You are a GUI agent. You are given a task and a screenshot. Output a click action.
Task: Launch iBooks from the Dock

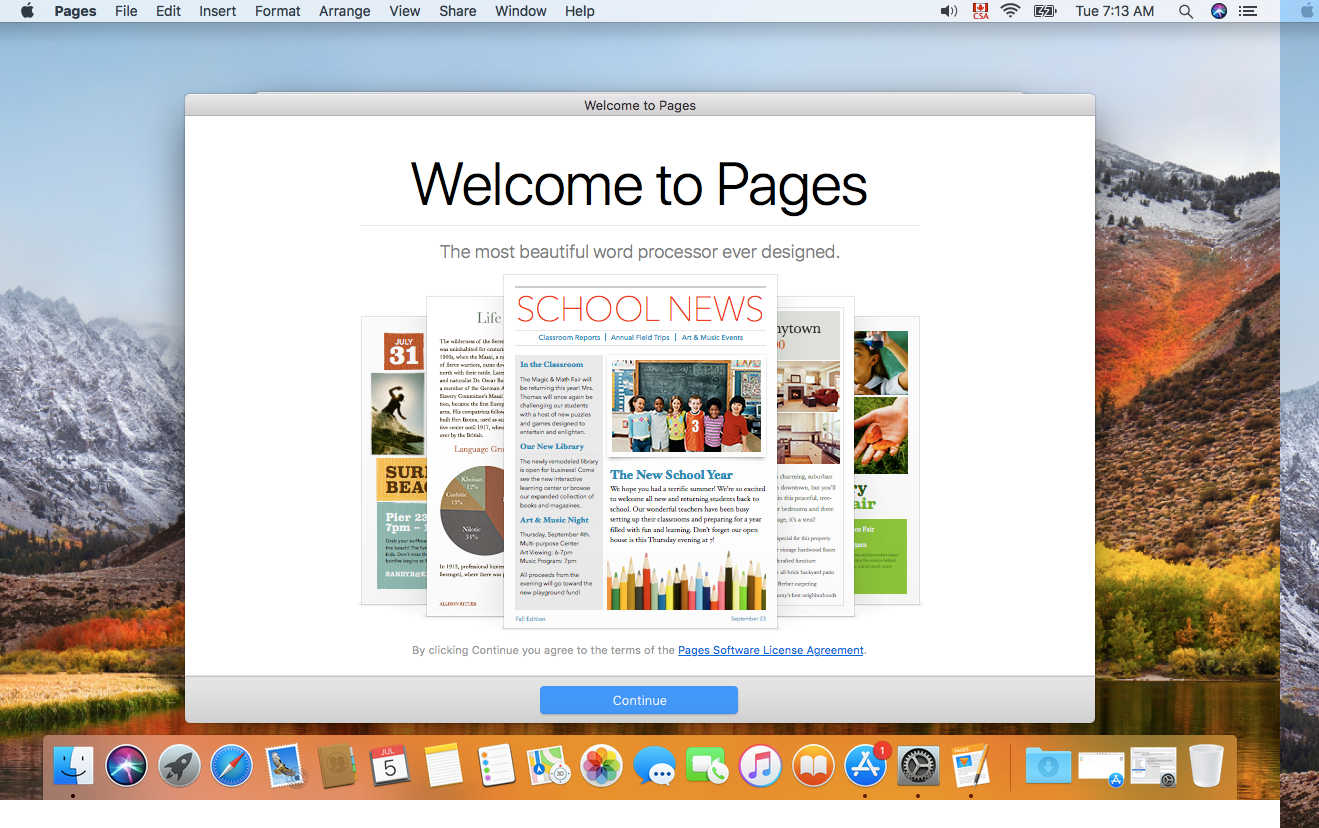pos(813,767)
